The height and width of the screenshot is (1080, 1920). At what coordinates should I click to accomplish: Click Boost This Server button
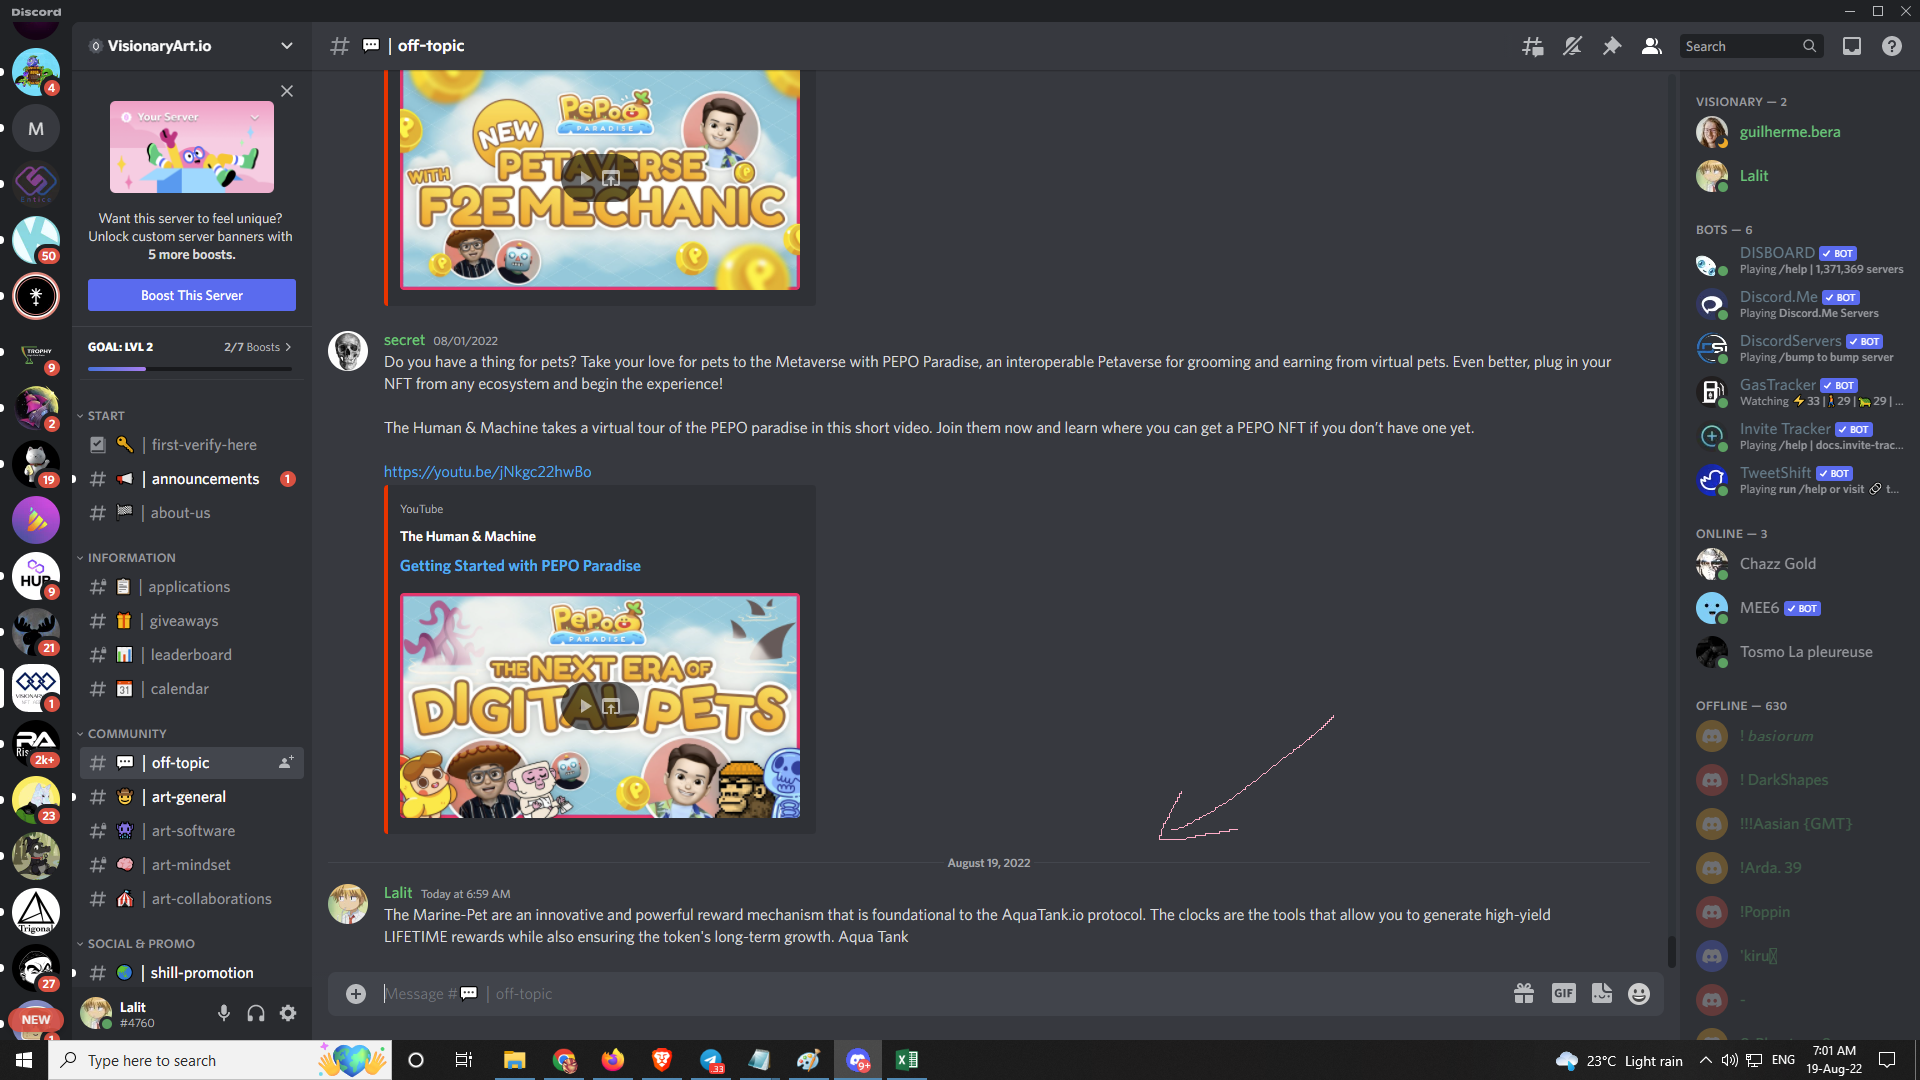(x=192, y=295)
